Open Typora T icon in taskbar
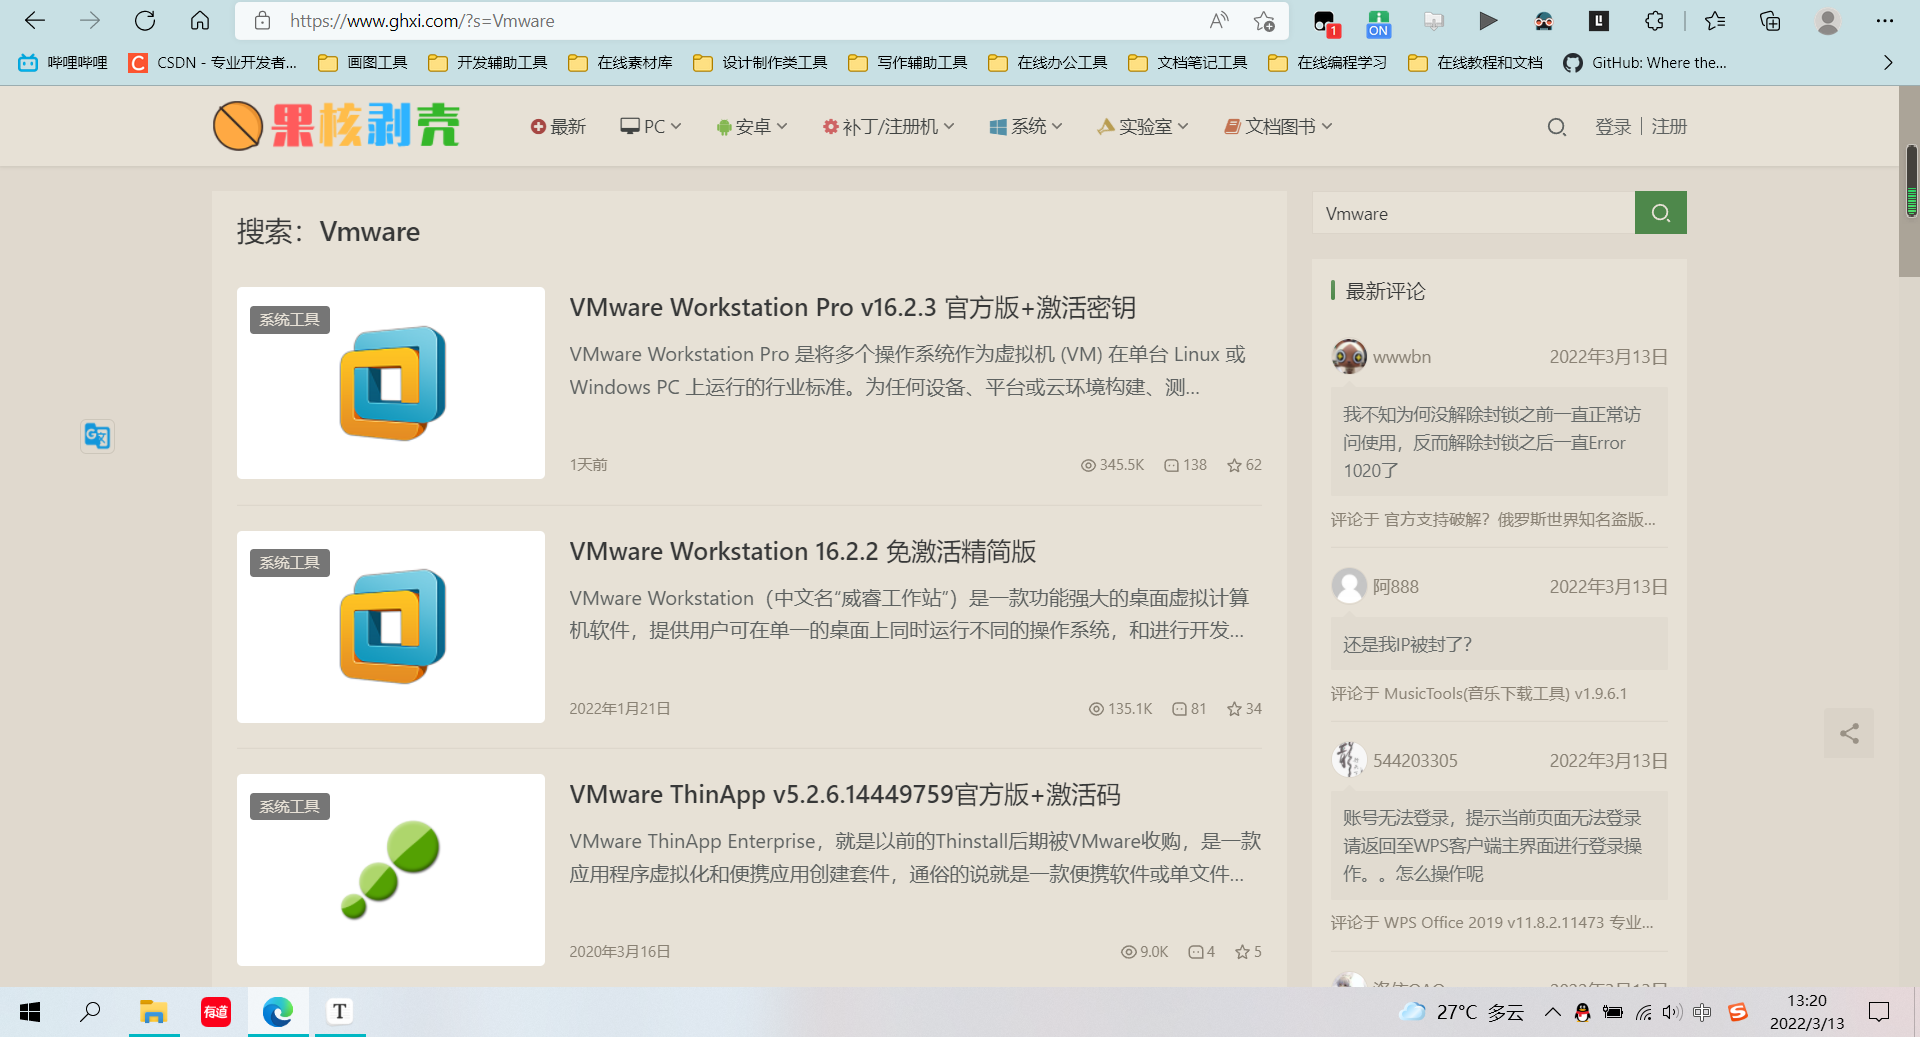The height and width of the screenshot is (1037, 1920). tap(340, 1012)
